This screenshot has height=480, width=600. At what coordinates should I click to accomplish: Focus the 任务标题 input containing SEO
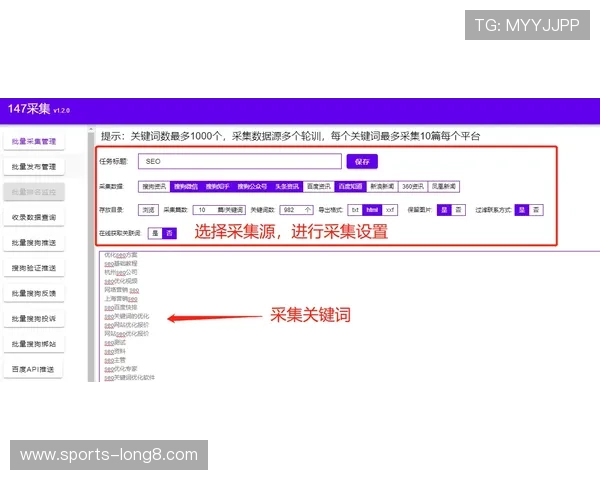point(240,161)
